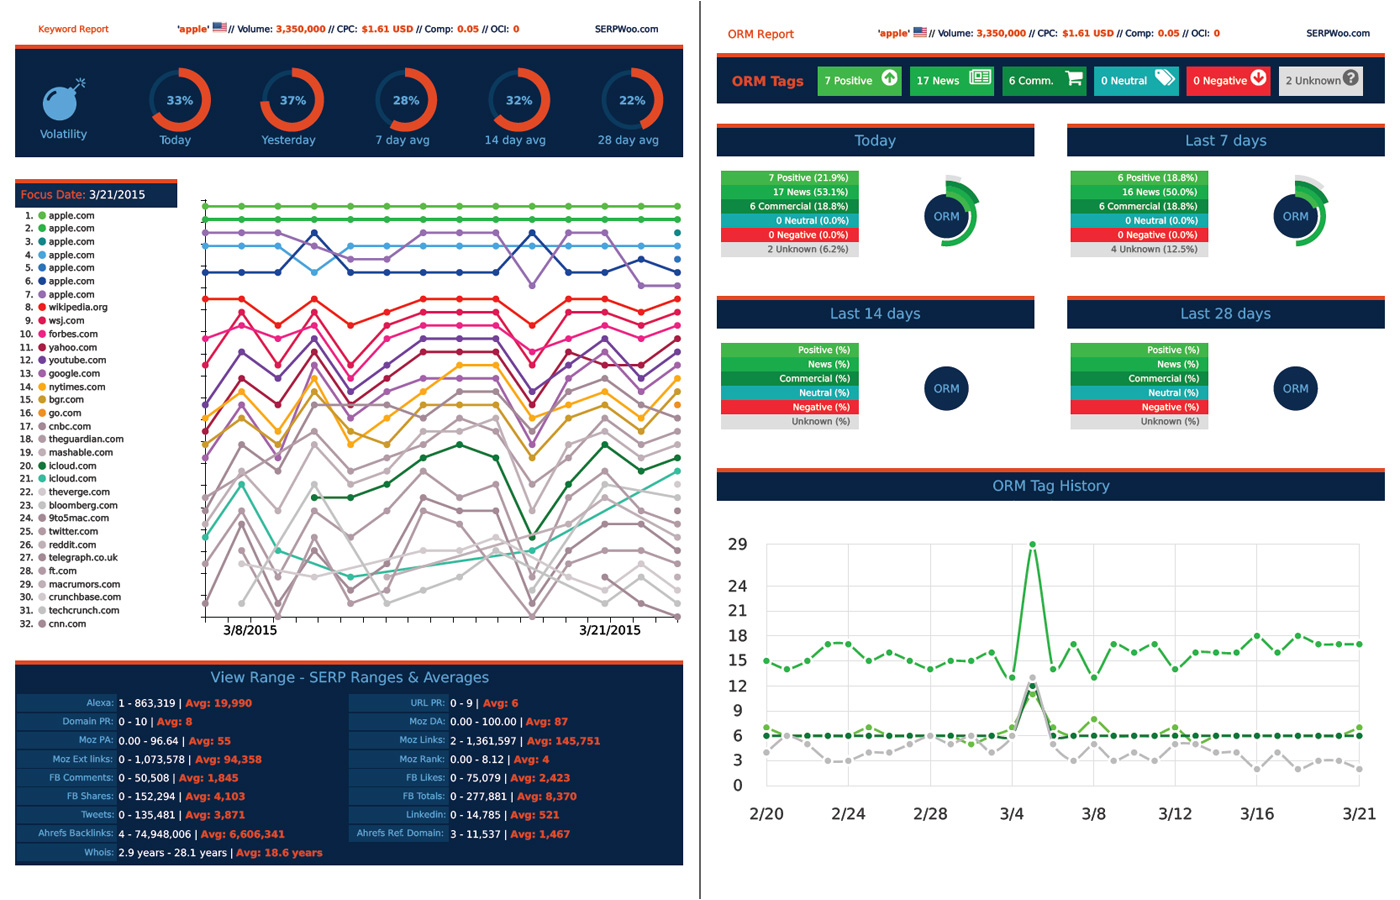Select the 17 News tag button
This screenshot has height=900, width=1400.
pyautogui.click(x=953, y=81)
